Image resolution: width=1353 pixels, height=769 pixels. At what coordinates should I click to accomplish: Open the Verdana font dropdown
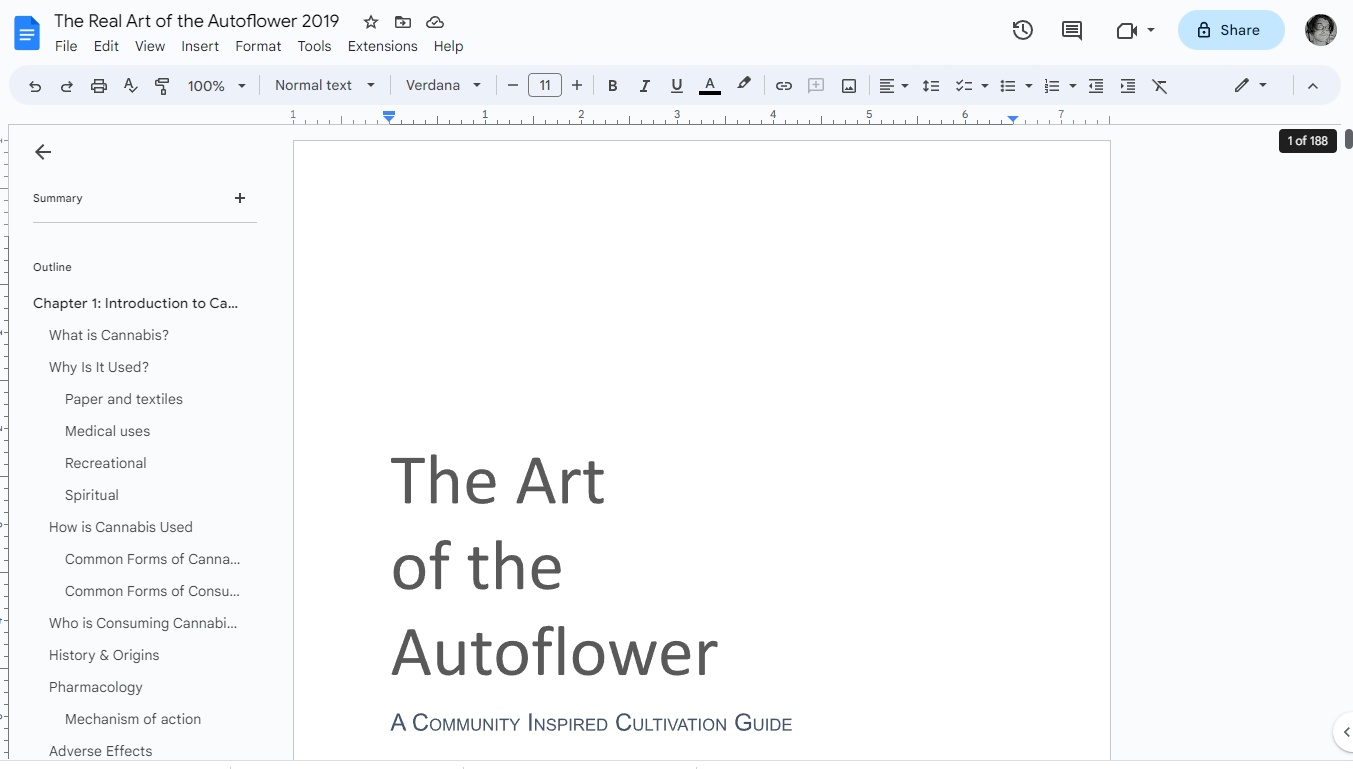point(443,86)
